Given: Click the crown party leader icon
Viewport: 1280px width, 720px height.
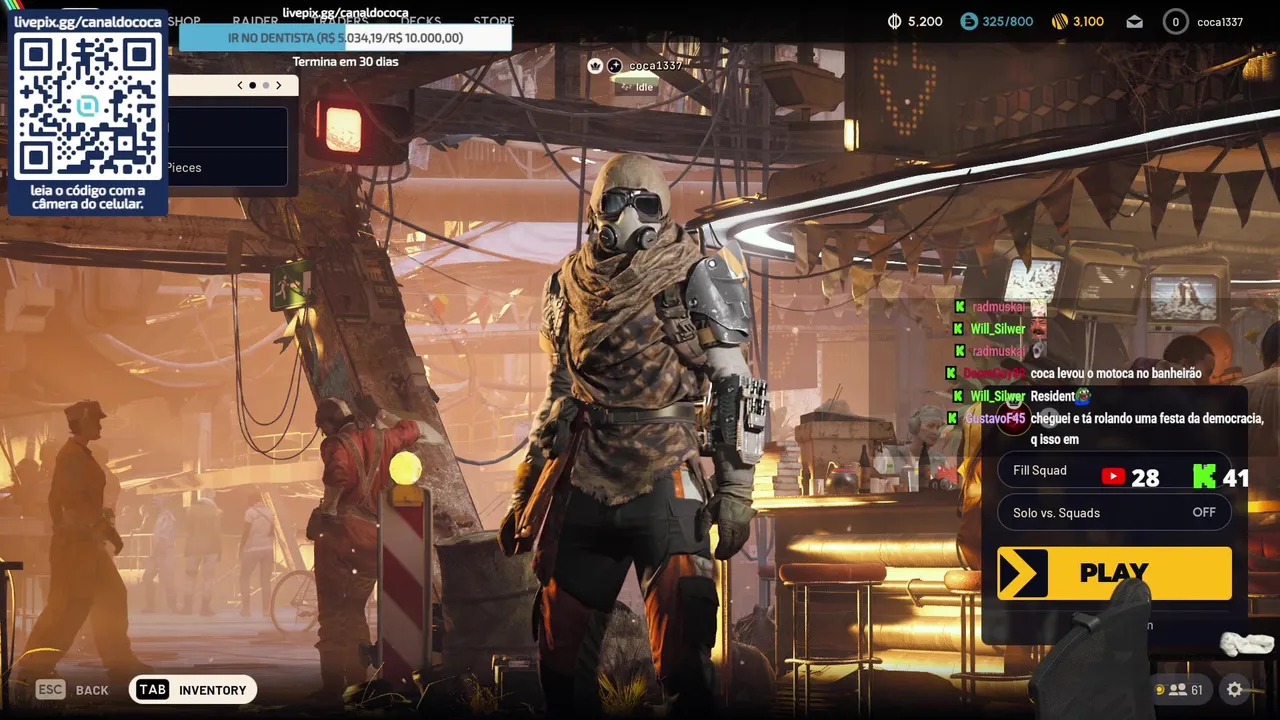Looking at the screenshot, I should [x=595, y=65].
